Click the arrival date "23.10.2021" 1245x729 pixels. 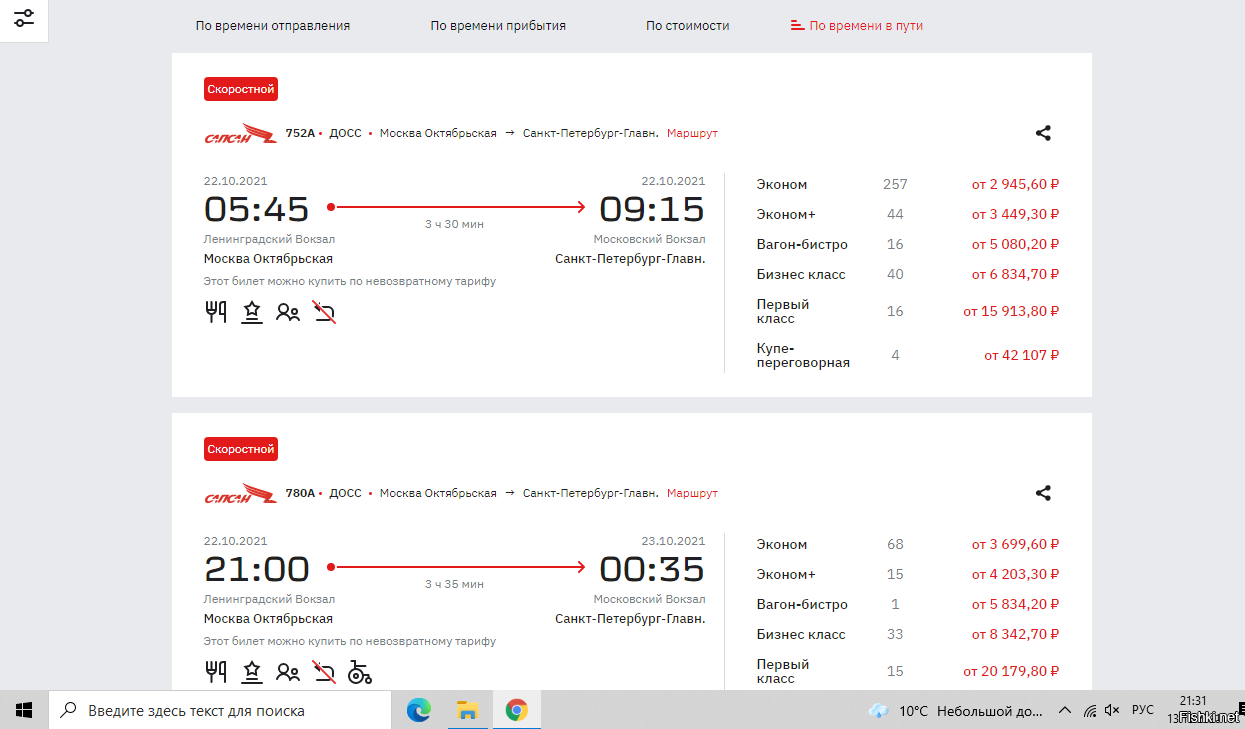[x=674, y=541]
